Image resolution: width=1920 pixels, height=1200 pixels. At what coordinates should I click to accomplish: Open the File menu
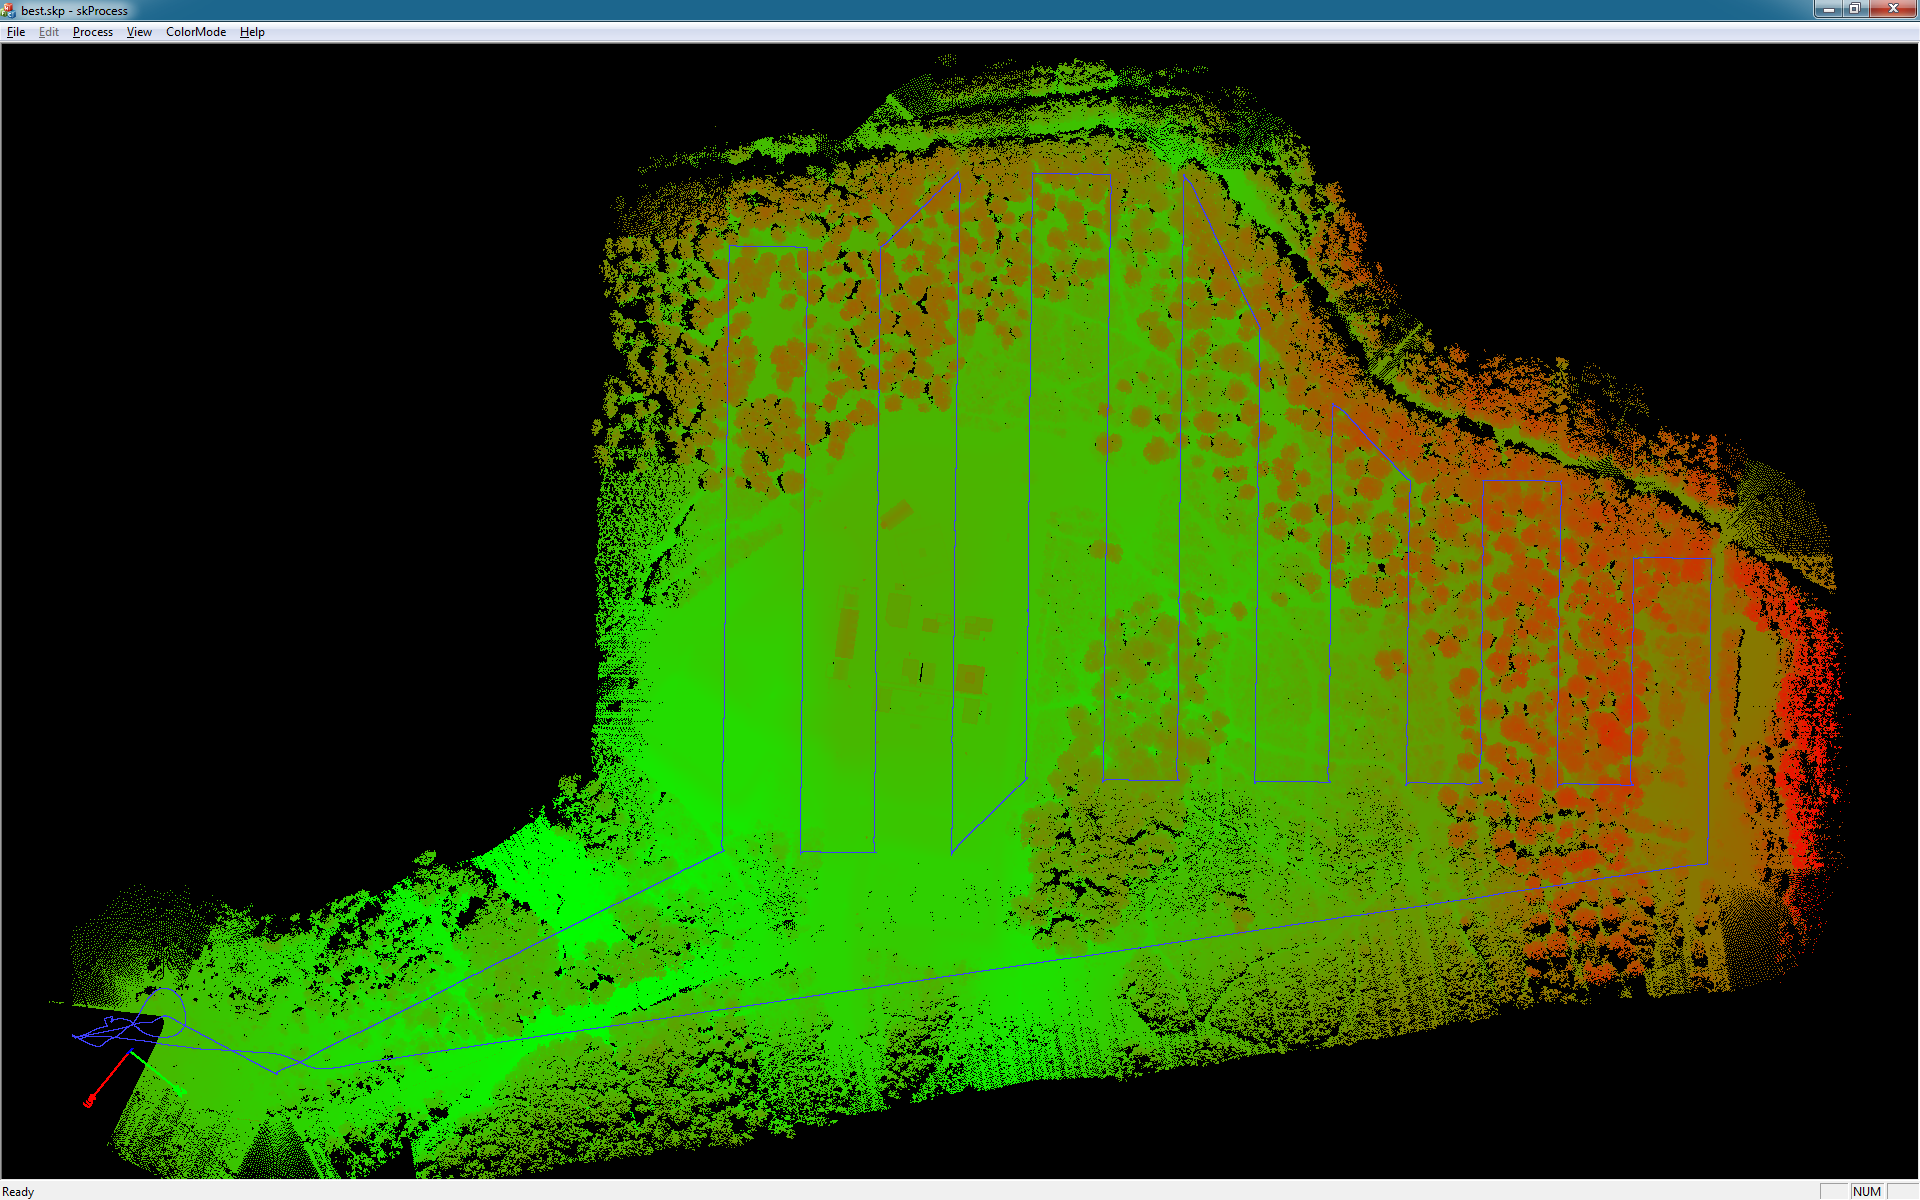[16, 32]
